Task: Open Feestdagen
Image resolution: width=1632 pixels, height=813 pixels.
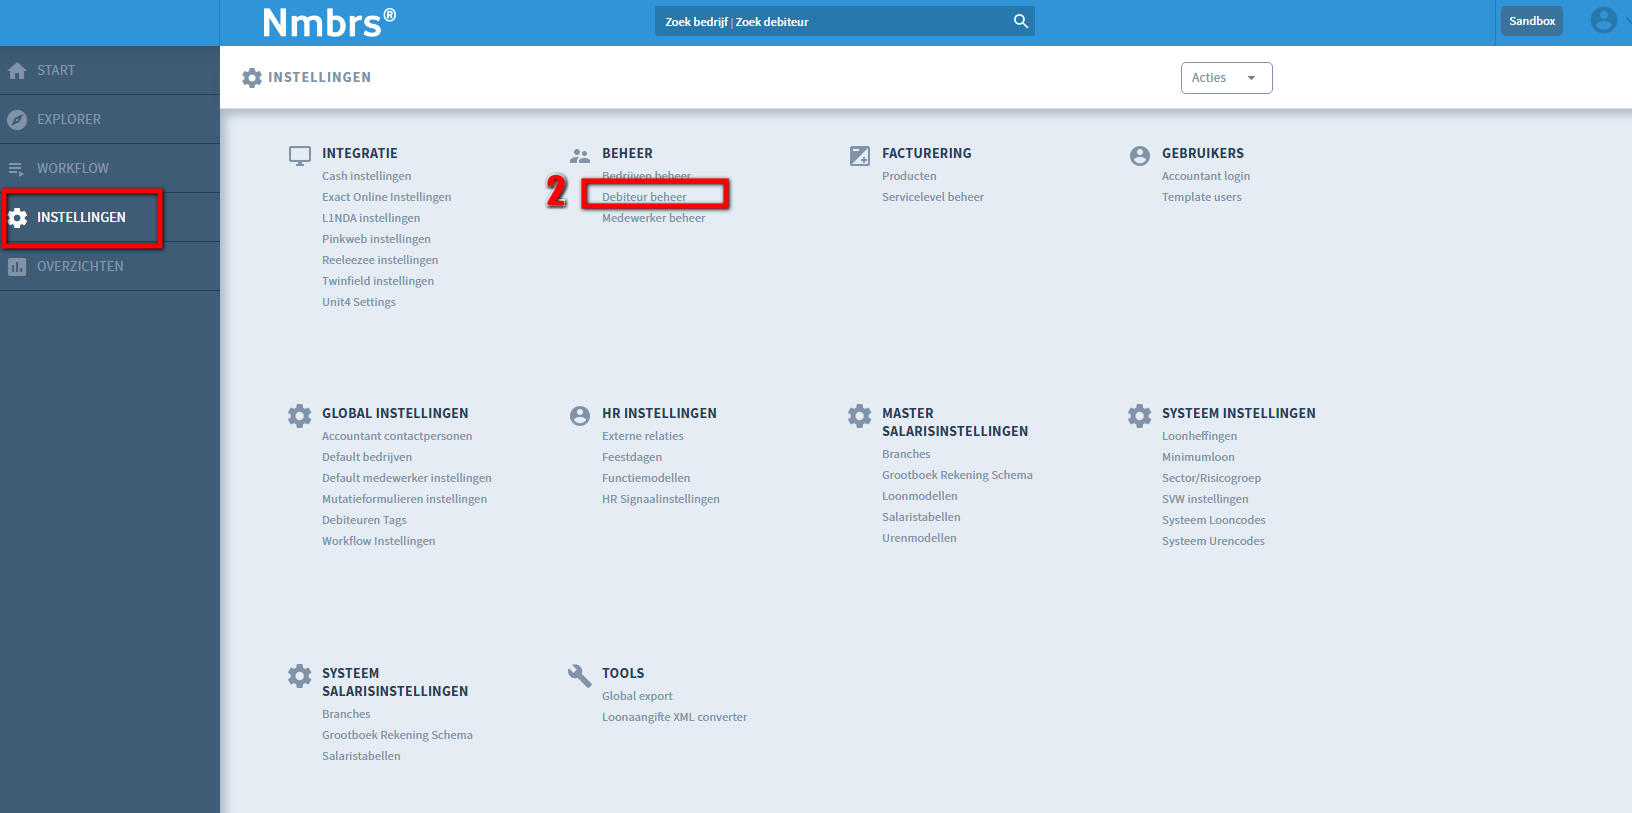Action: click(x=632, y=457)
